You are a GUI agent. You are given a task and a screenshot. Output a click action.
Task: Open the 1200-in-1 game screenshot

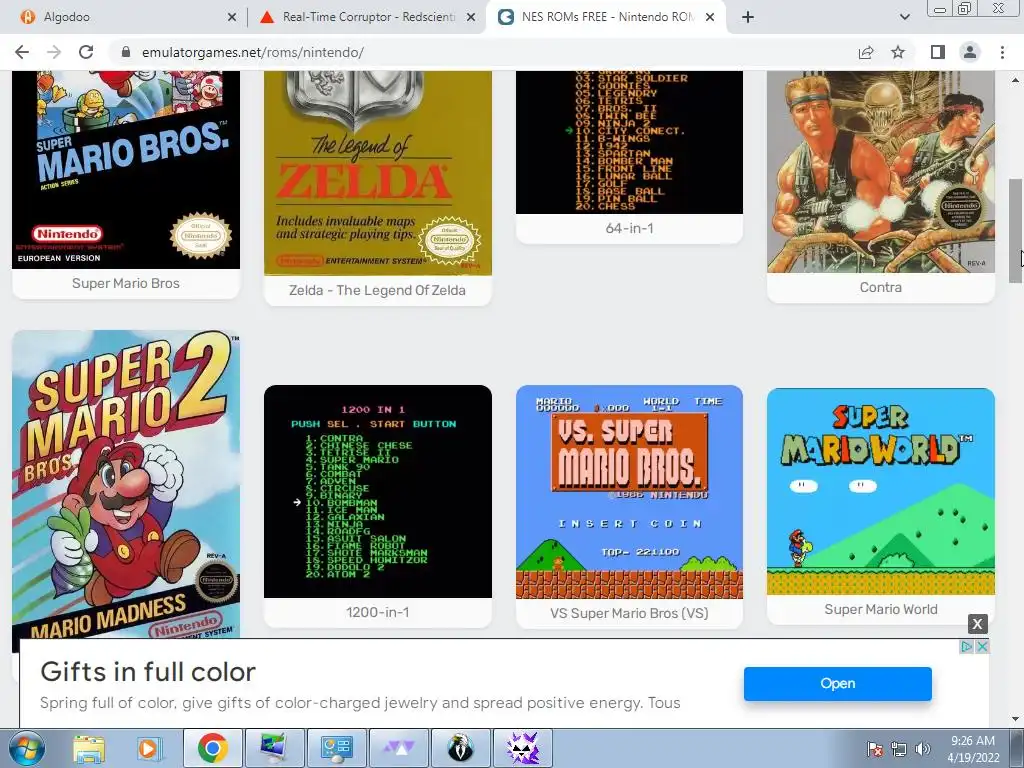coord(377,491)
